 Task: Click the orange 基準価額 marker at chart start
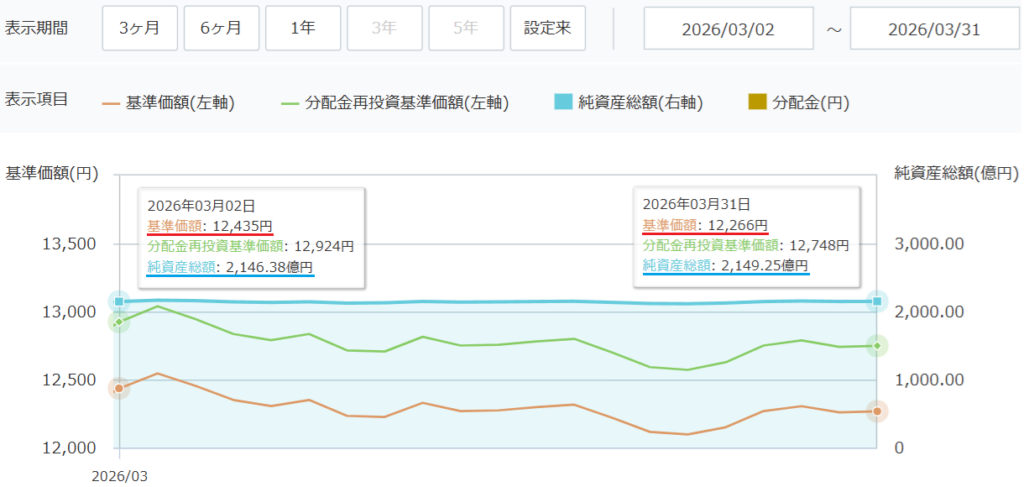tap(119, 388)
